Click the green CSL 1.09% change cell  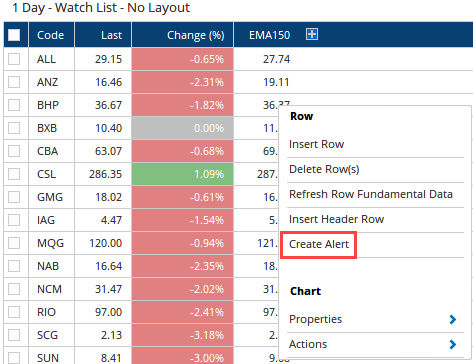click(x=183, y=174)
